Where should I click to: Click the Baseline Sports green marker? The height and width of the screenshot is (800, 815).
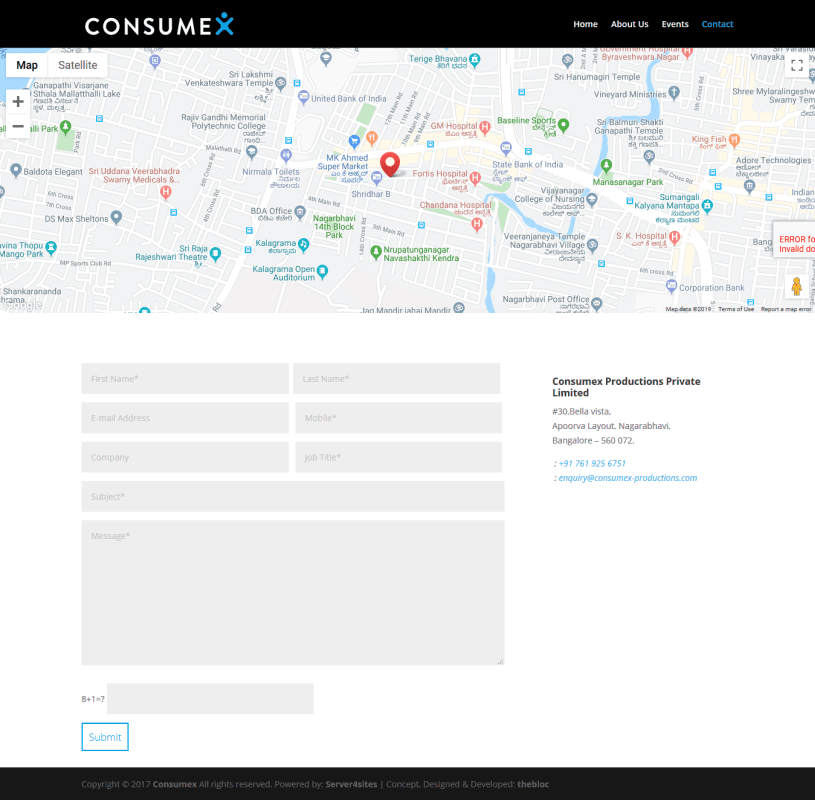click(x=563, y=125)
